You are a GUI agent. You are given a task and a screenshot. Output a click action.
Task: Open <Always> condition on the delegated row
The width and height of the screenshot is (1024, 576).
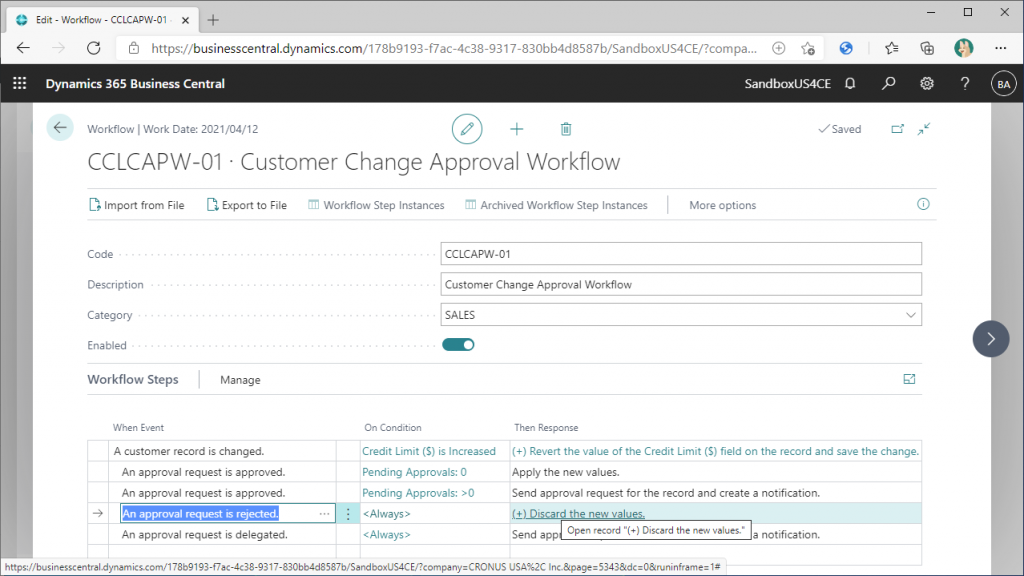387,535
